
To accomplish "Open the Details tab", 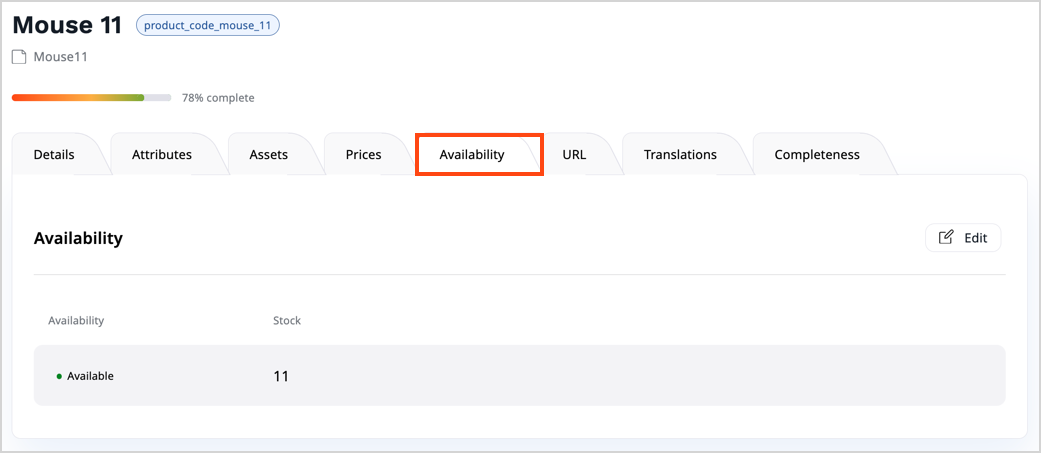I will (54, 155).
